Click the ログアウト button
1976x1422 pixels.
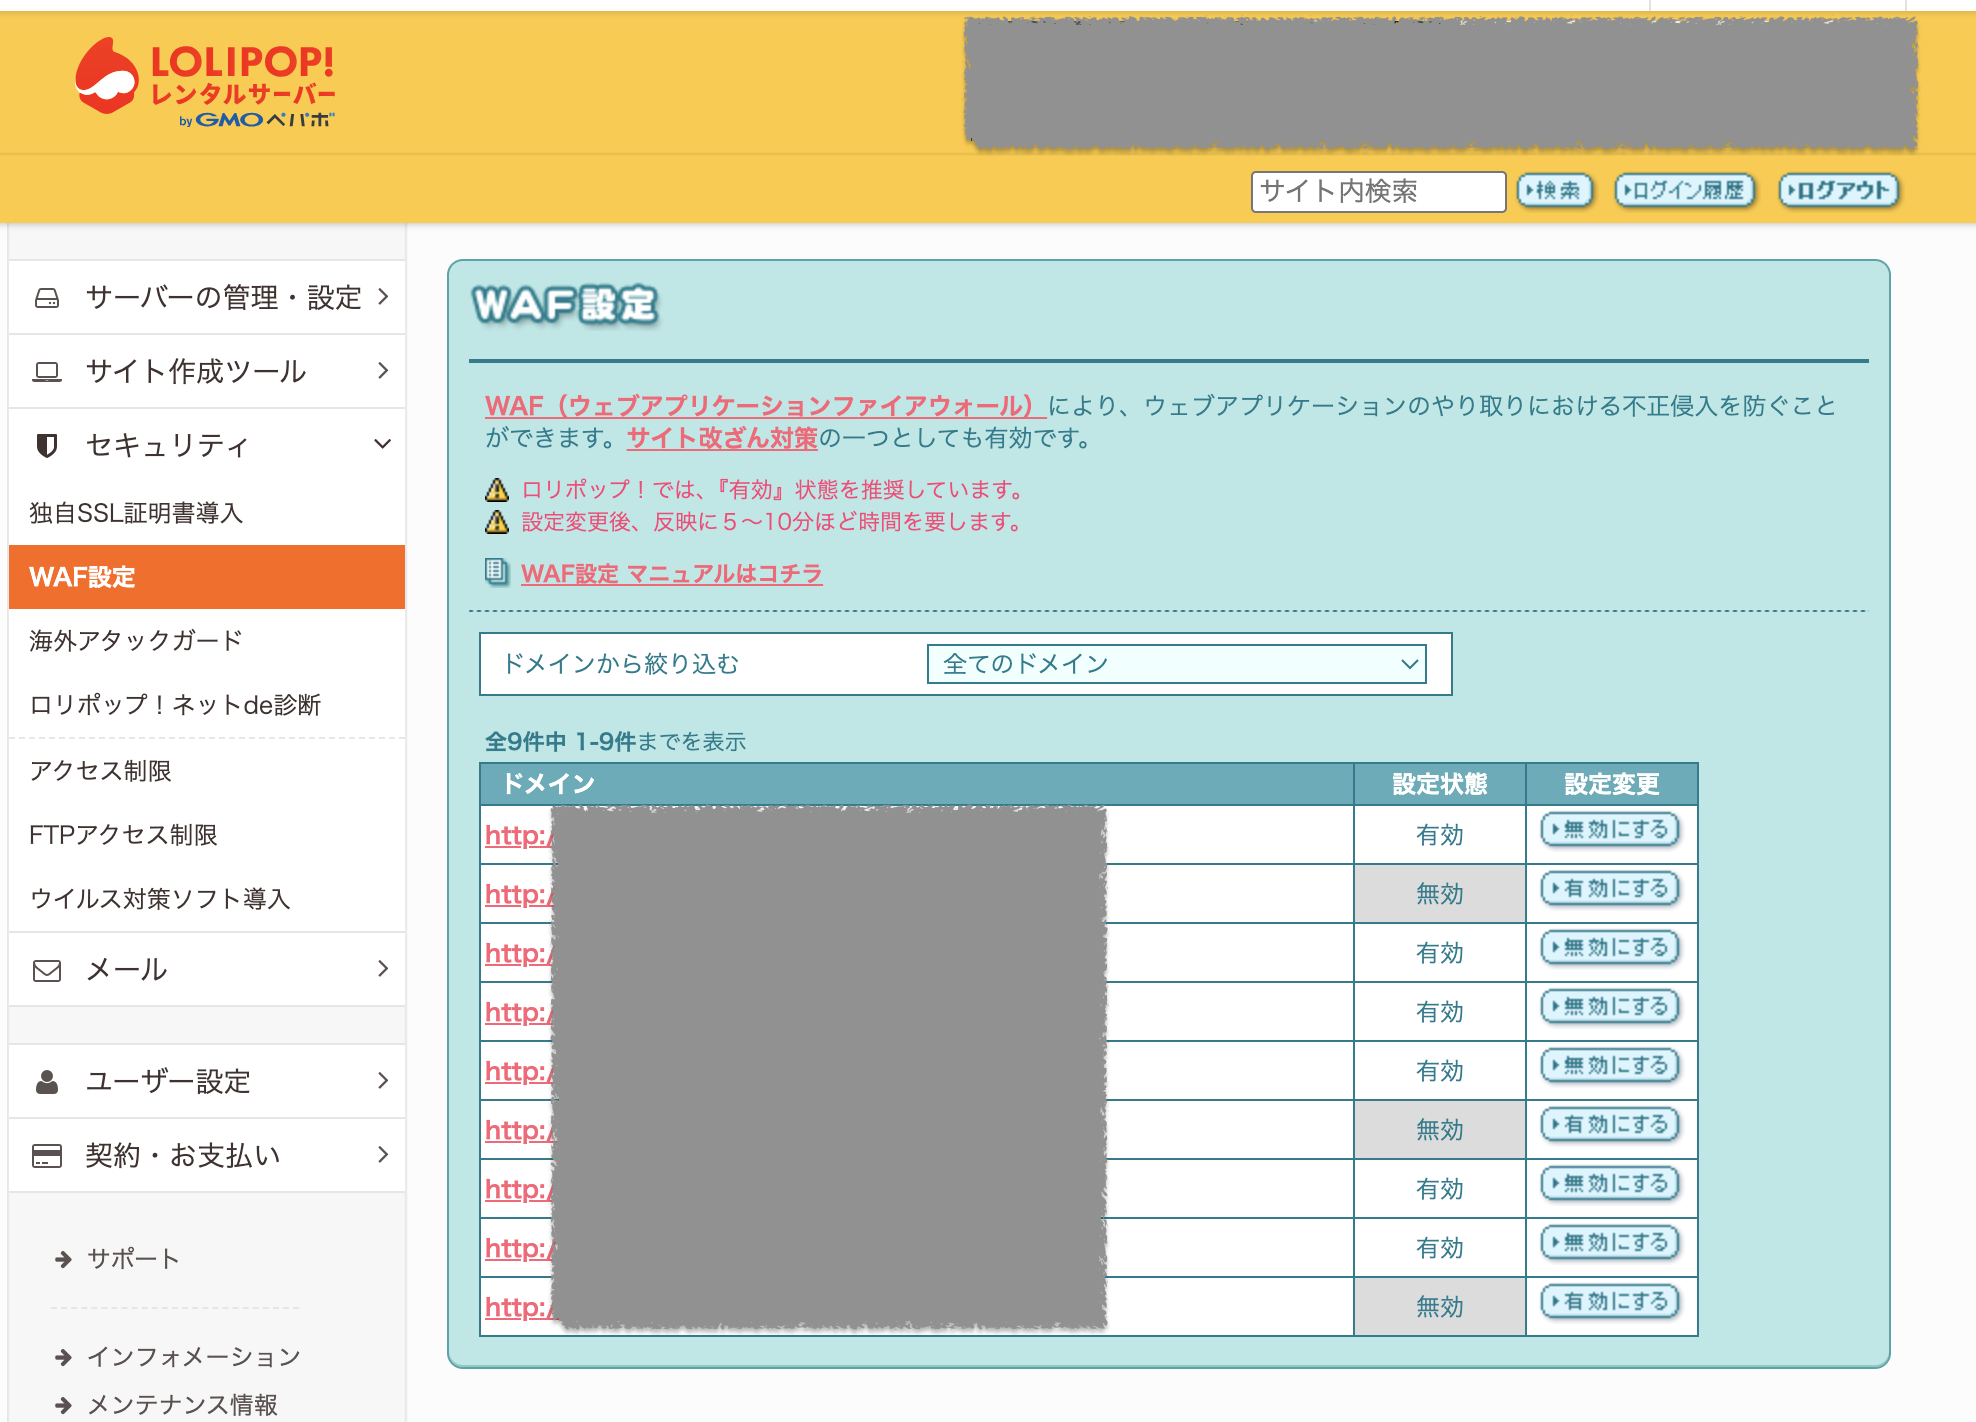click(1838, 190)
